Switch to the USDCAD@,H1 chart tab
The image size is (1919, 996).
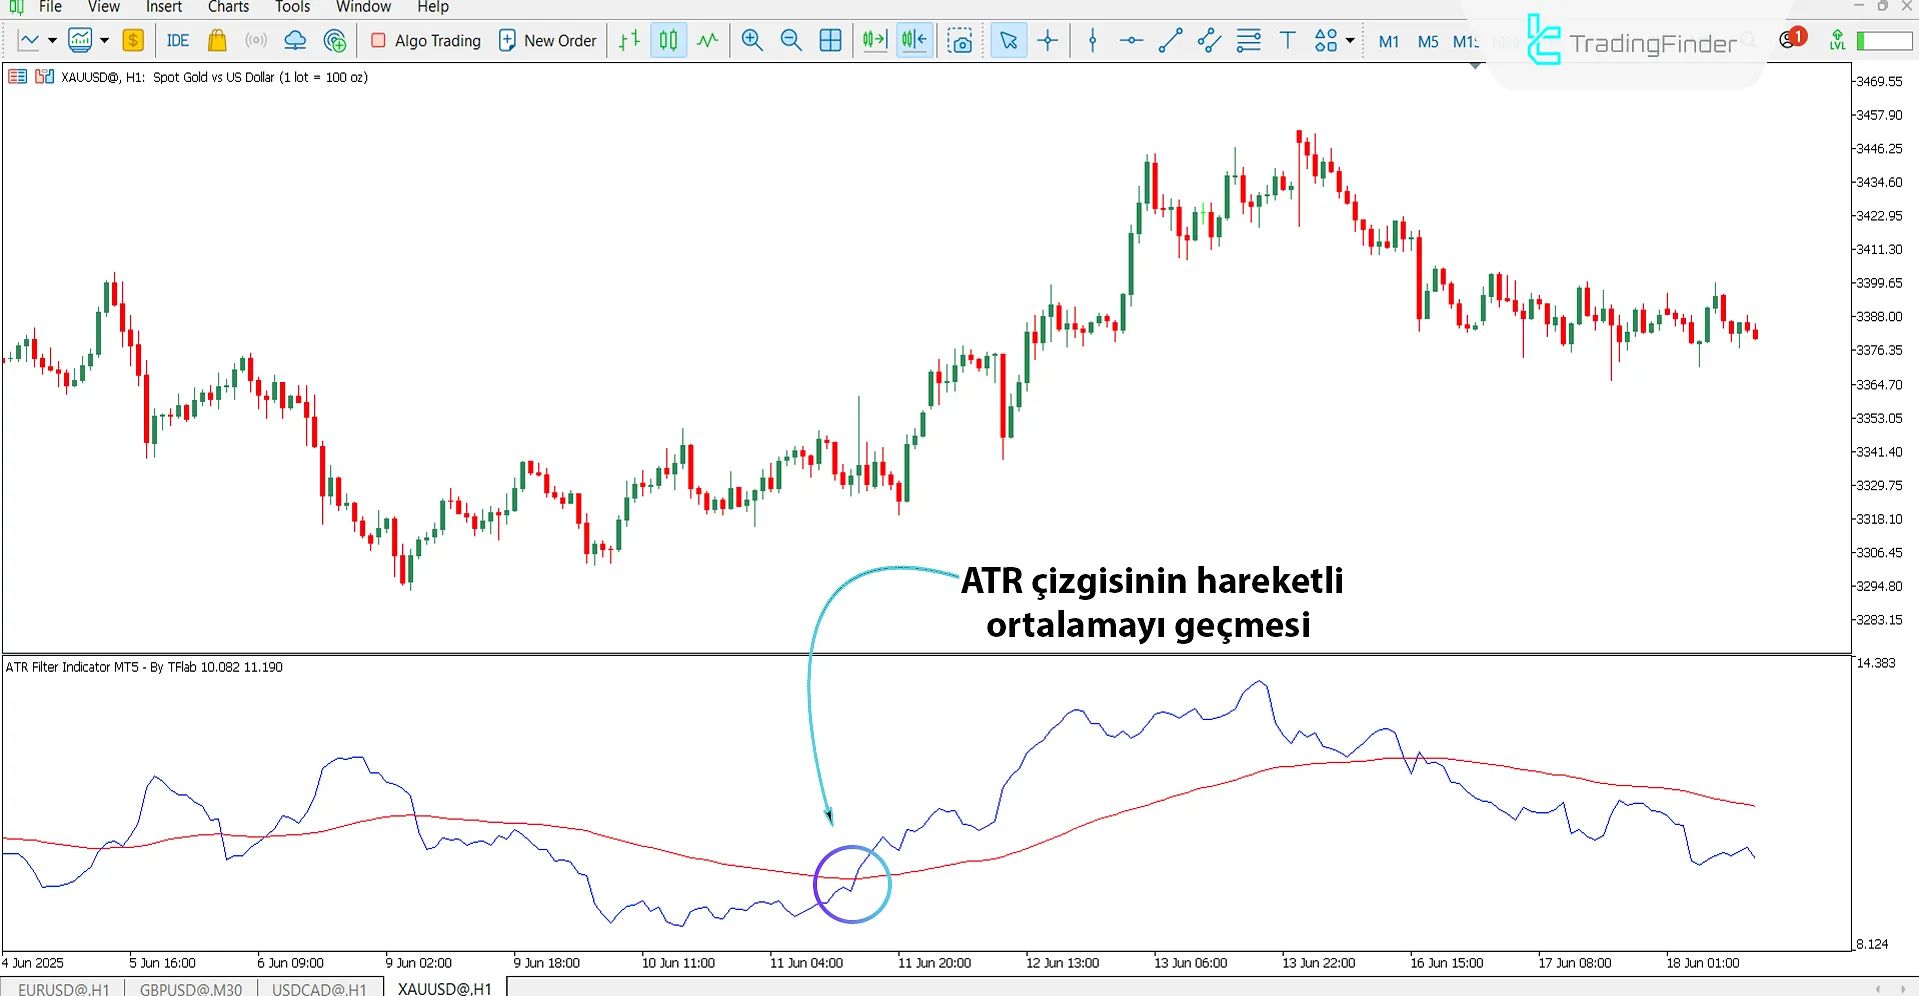(319, 988)
